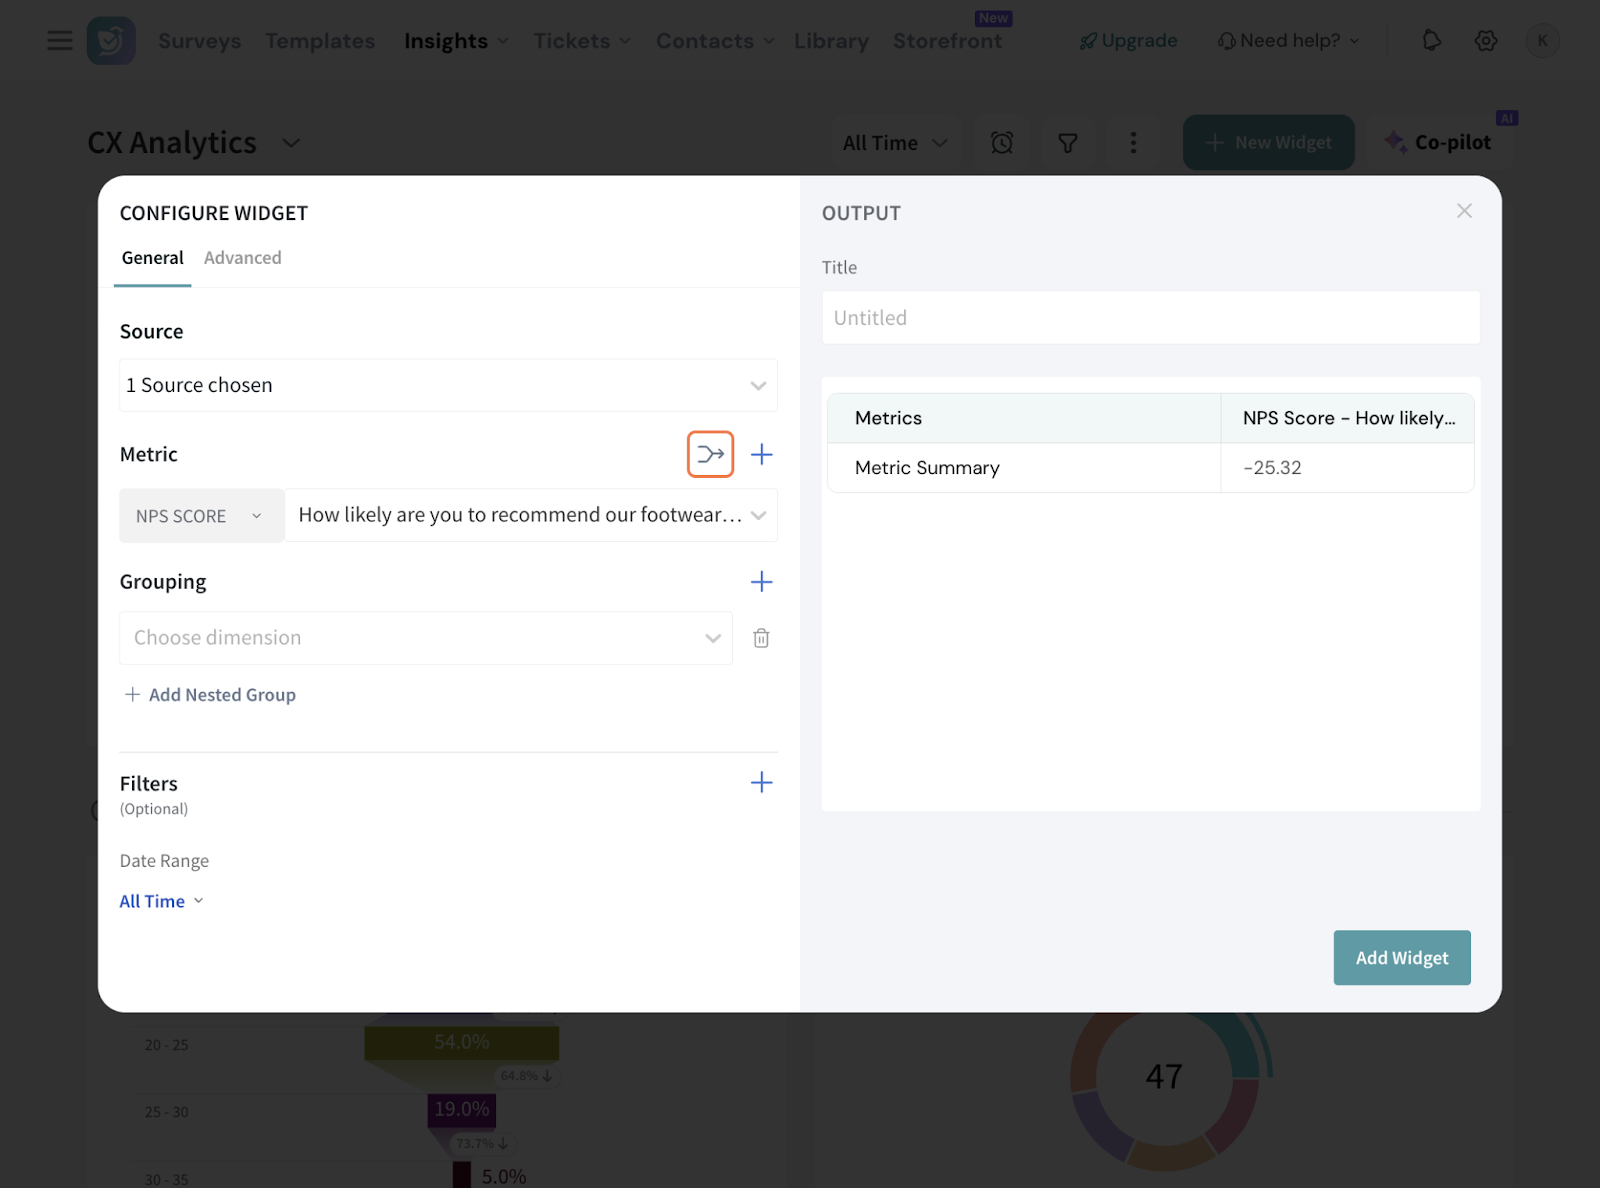1600x1188 pixels.
Task: Open the notifications bell icon
Action: (1431, 41)
